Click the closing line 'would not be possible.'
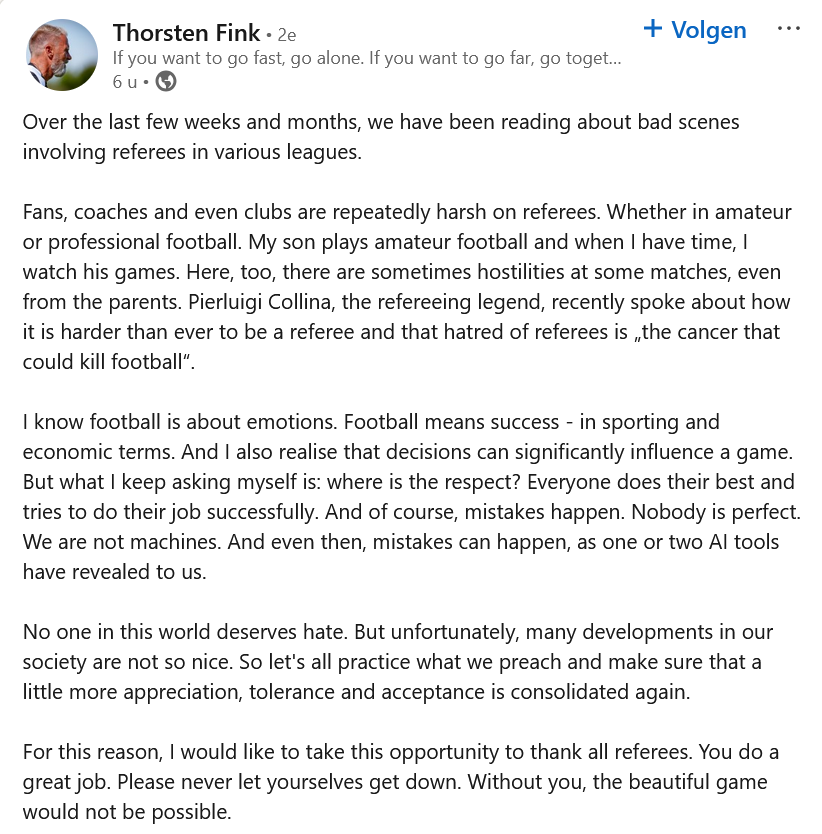 (x=127, y=812)
